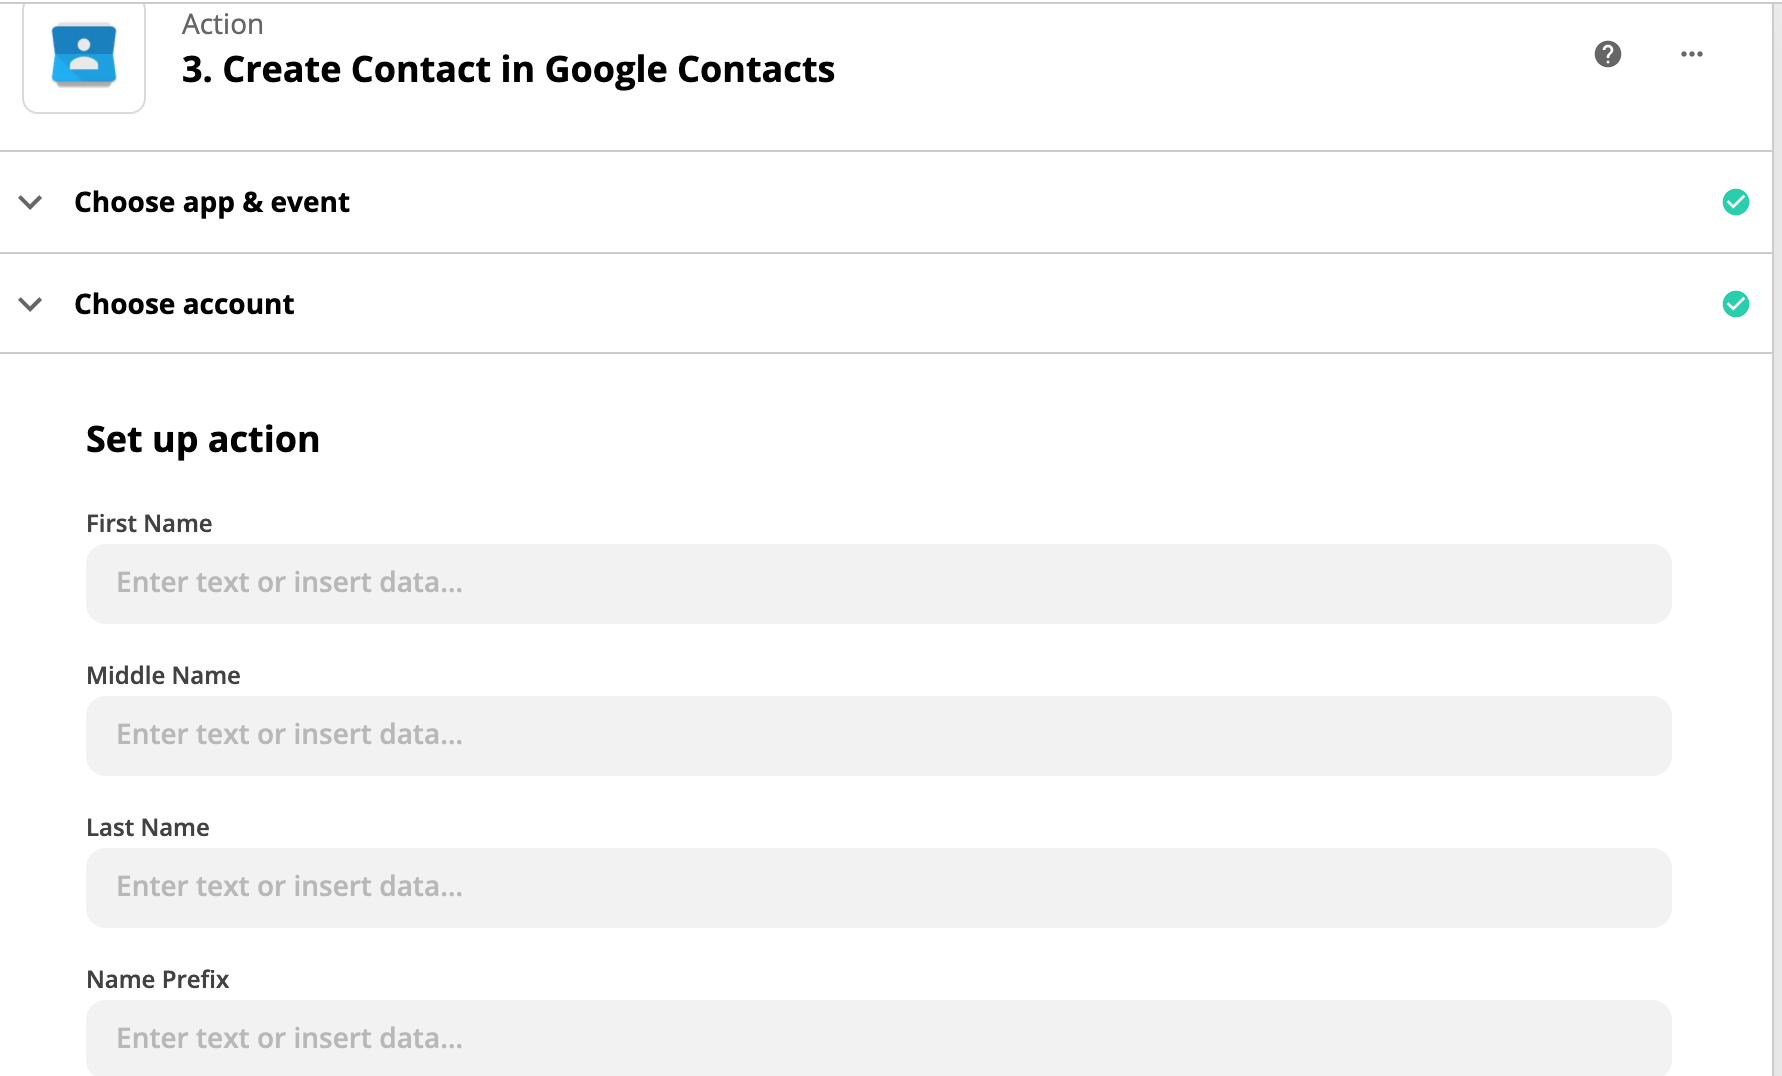The width and height of the screenshot is (1782, 1076).
Task: Expand the Choose app & event chevron
Action: (x=31, y=202)
